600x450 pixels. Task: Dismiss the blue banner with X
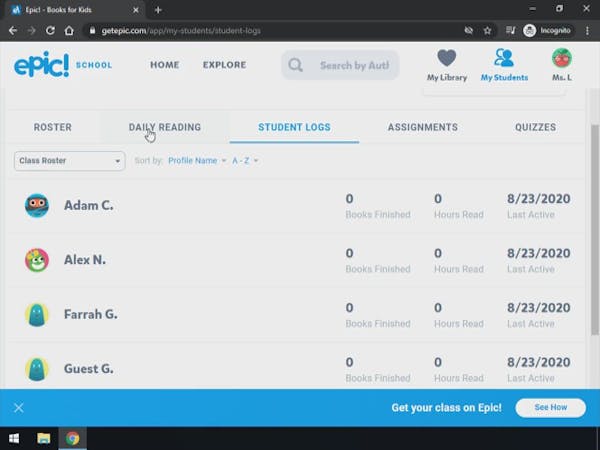19,408
